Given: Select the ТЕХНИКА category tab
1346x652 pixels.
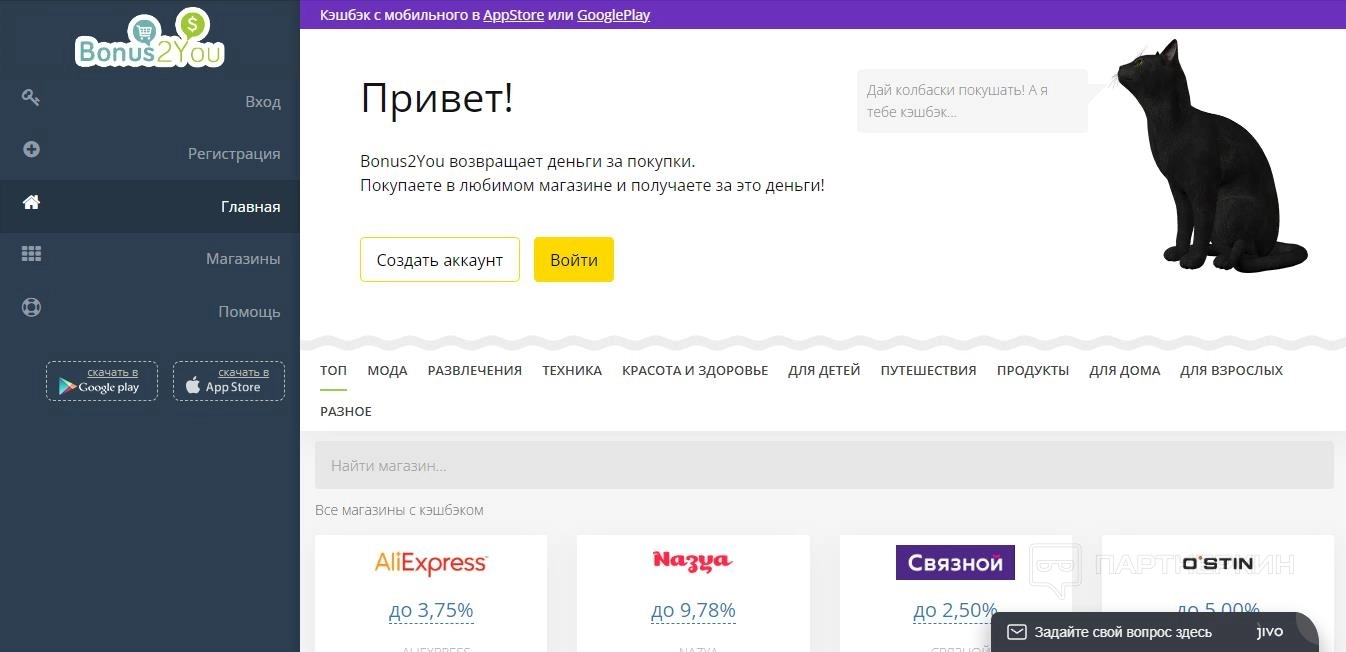Looking at the screenshot, I should coord(572,370).
